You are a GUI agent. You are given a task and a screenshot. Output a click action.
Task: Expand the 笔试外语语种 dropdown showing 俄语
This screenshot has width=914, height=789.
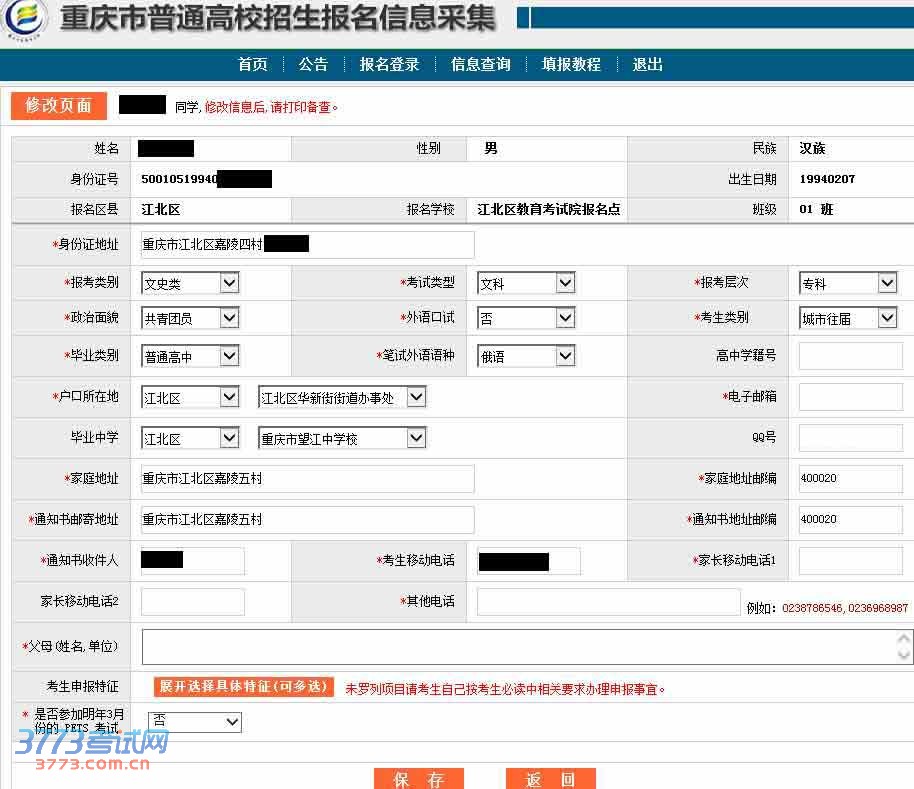526,355
